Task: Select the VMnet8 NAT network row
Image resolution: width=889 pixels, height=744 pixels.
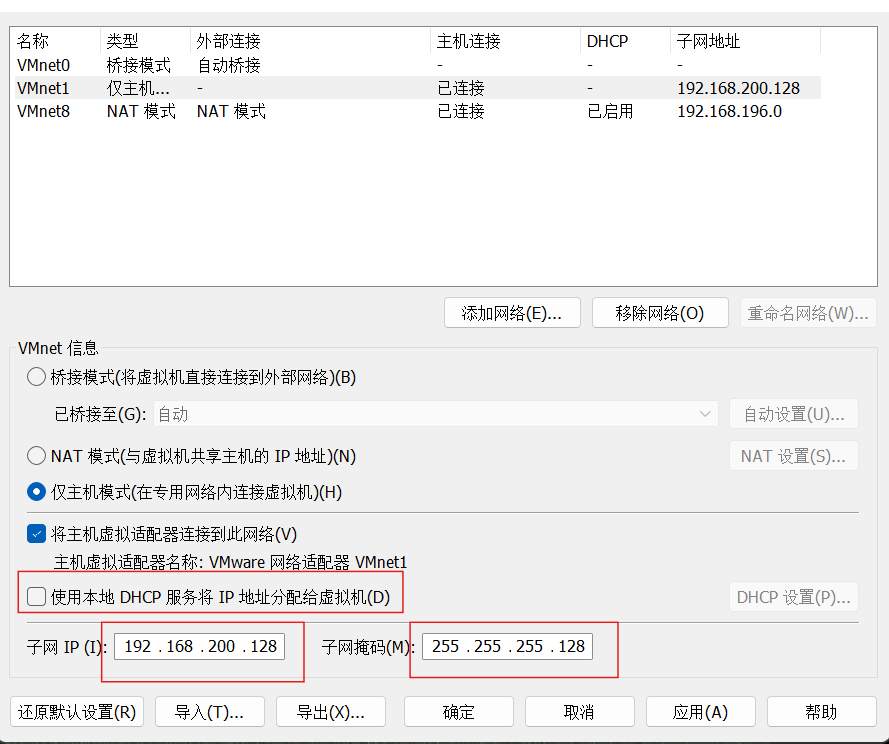Action: click(418, 111)
